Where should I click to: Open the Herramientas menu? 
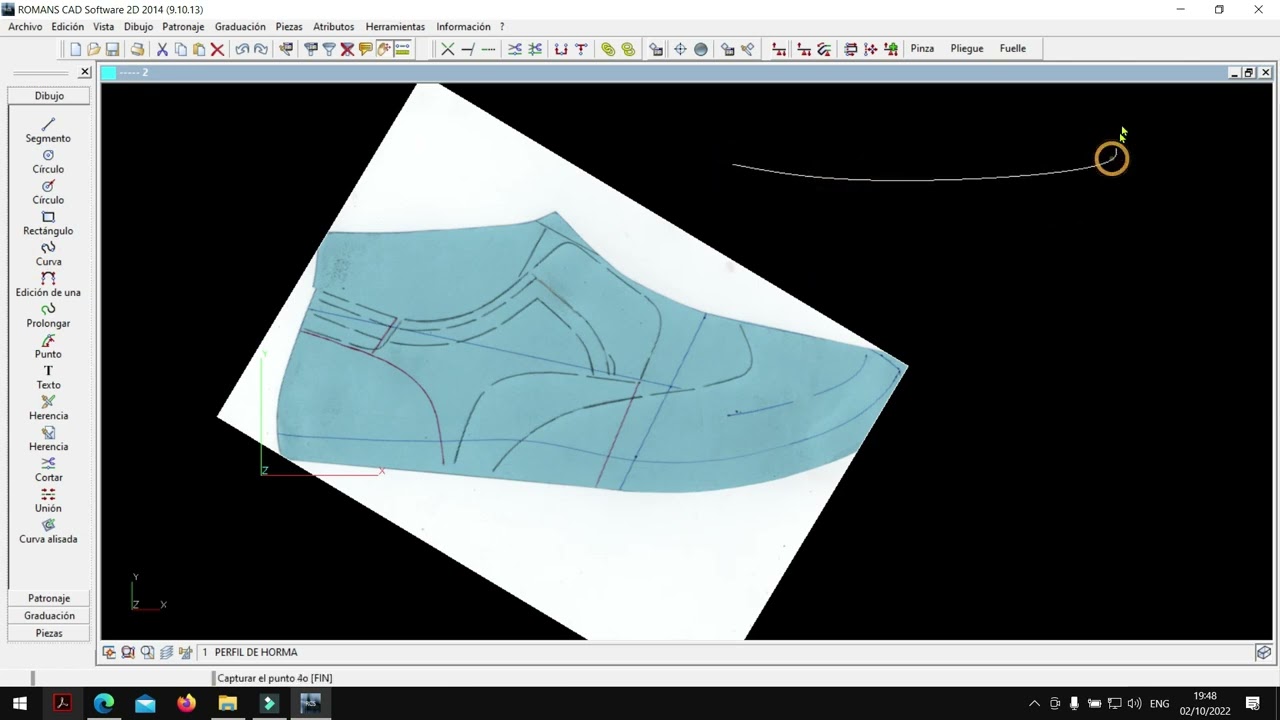coord(395,27)
